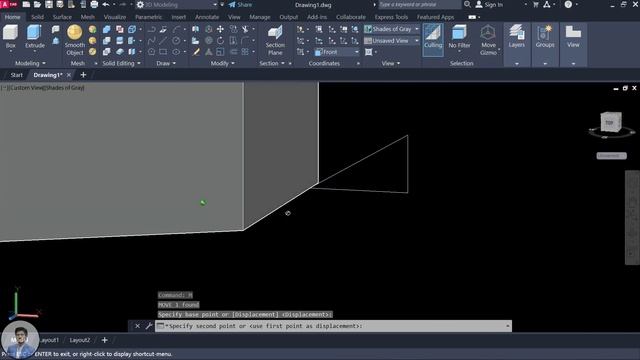
Task: Open the Solid ribbon tab
Action: click(38, 17)
